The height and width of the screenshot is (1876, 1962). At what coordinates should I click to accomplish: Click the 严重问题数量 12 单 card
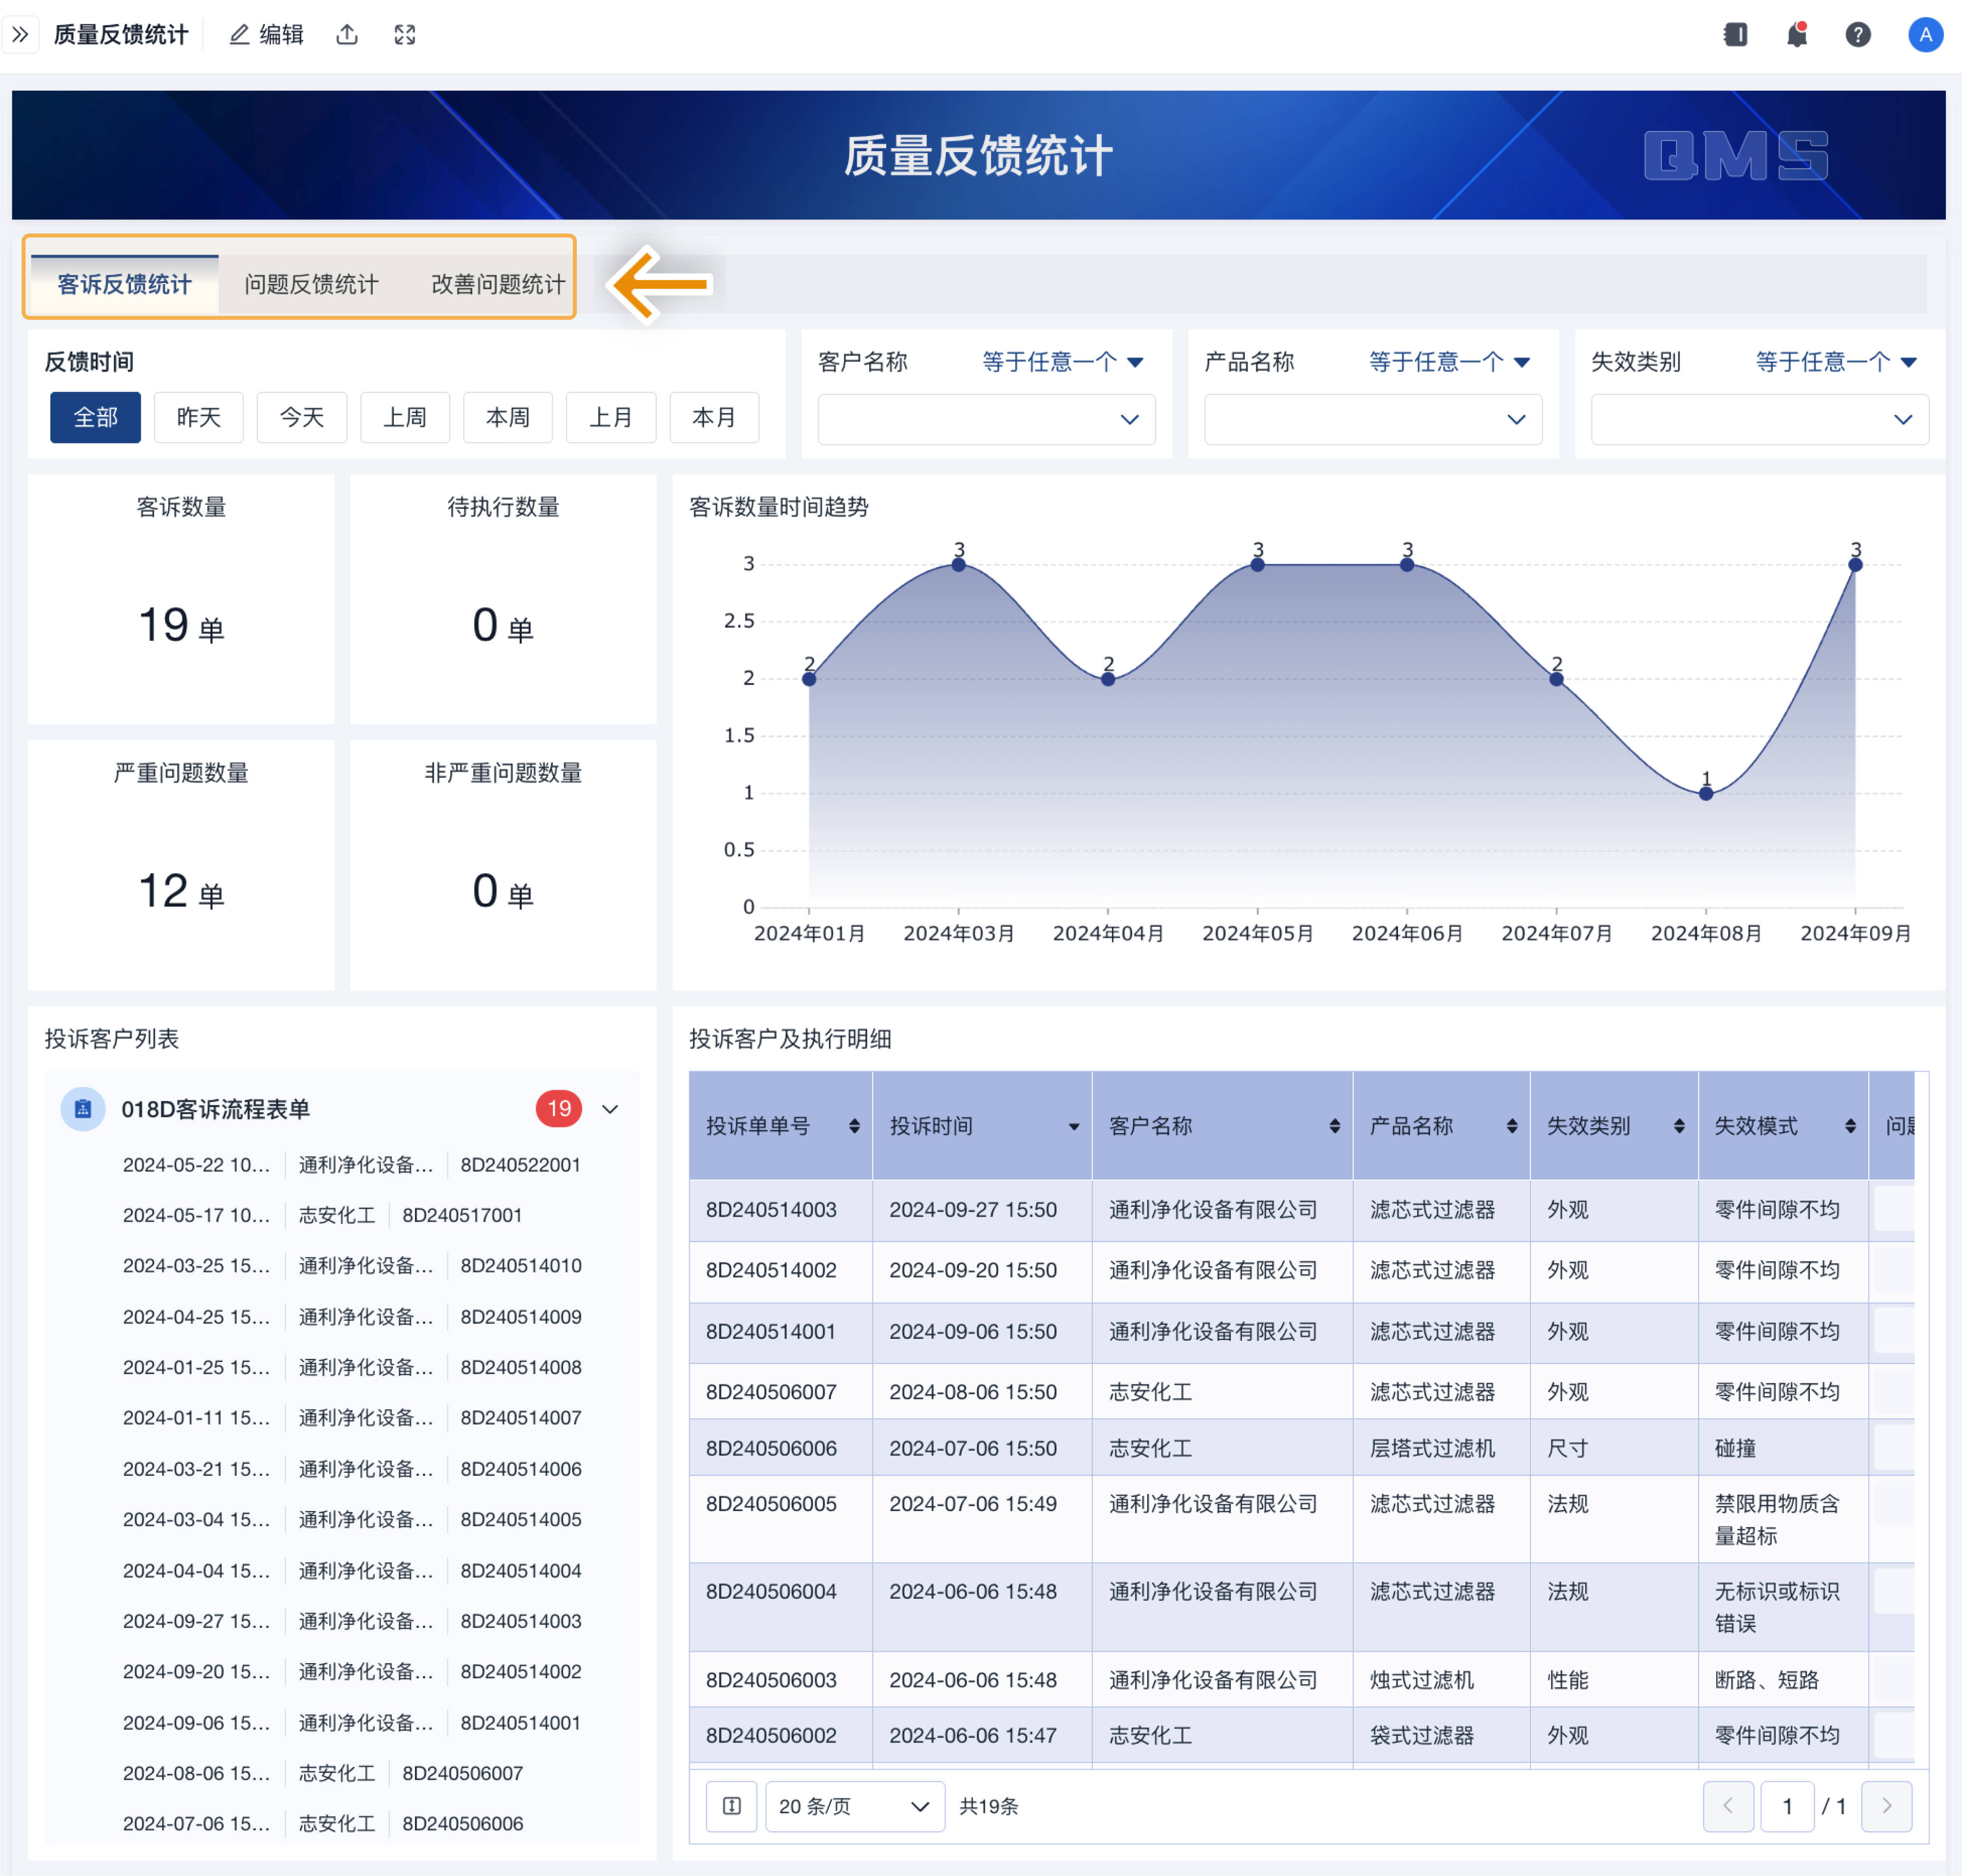coord(181,865)
